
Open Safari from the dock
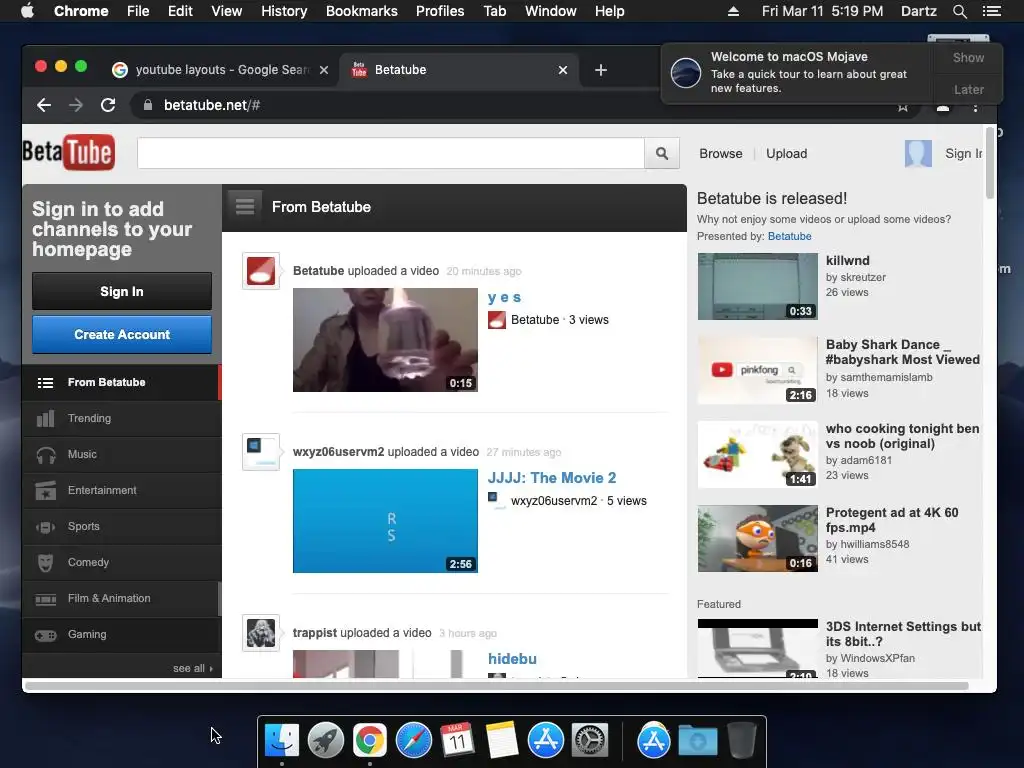414,741
